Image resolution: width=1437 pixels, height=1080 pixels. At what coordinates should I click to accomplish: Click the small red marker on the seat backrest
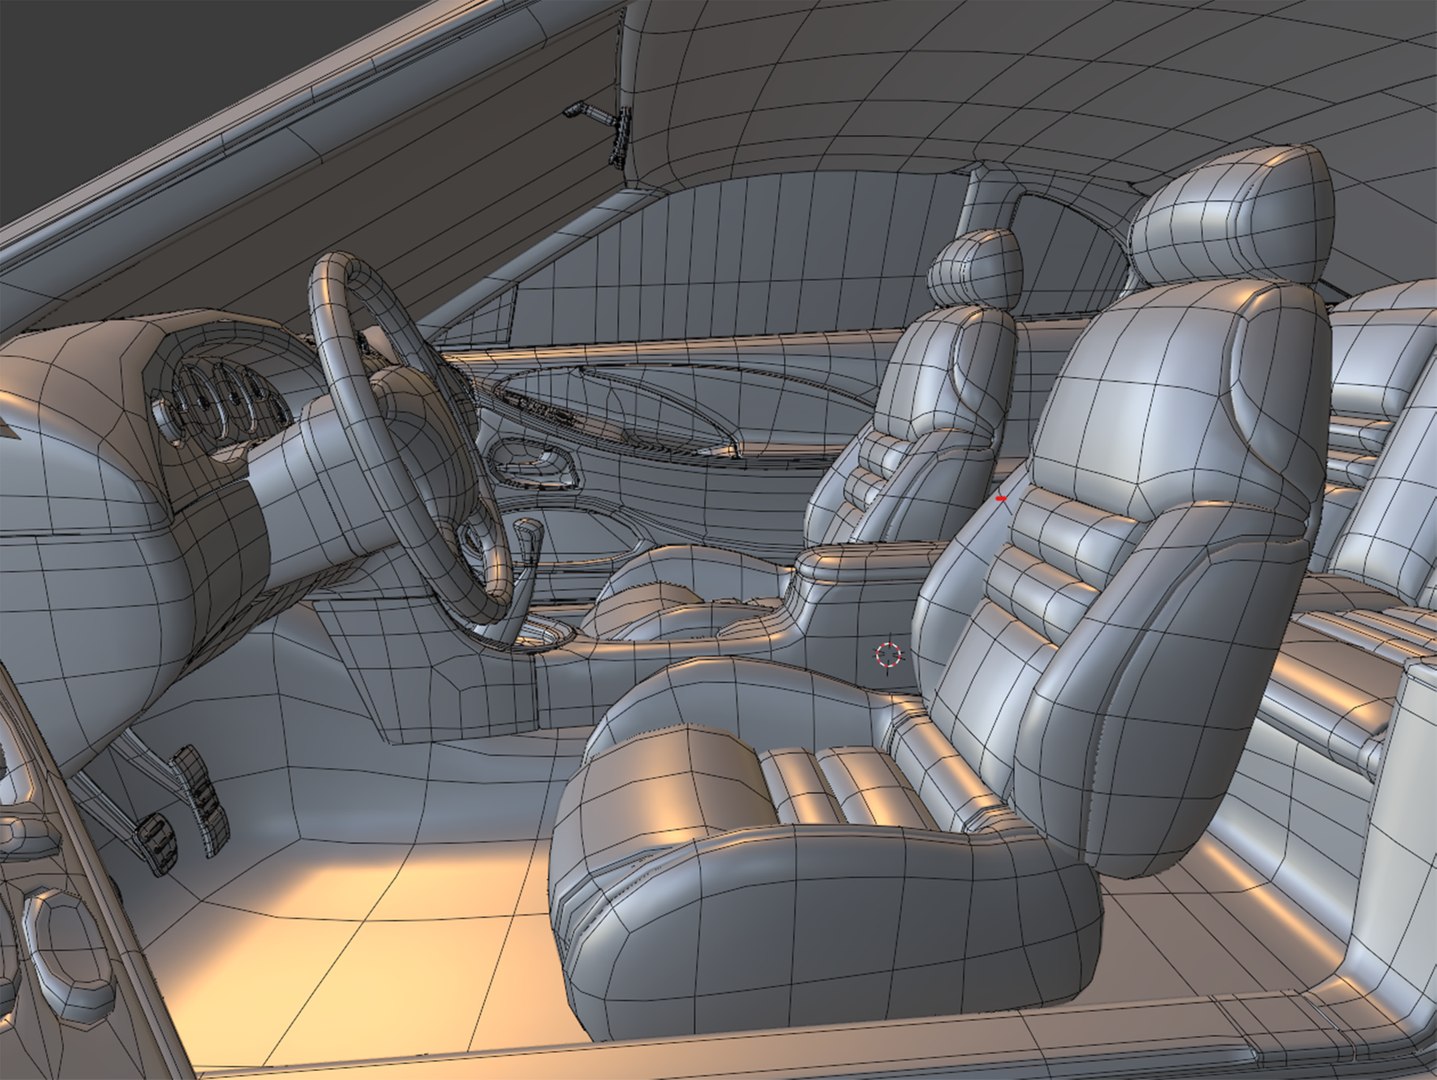point(1002,497)
